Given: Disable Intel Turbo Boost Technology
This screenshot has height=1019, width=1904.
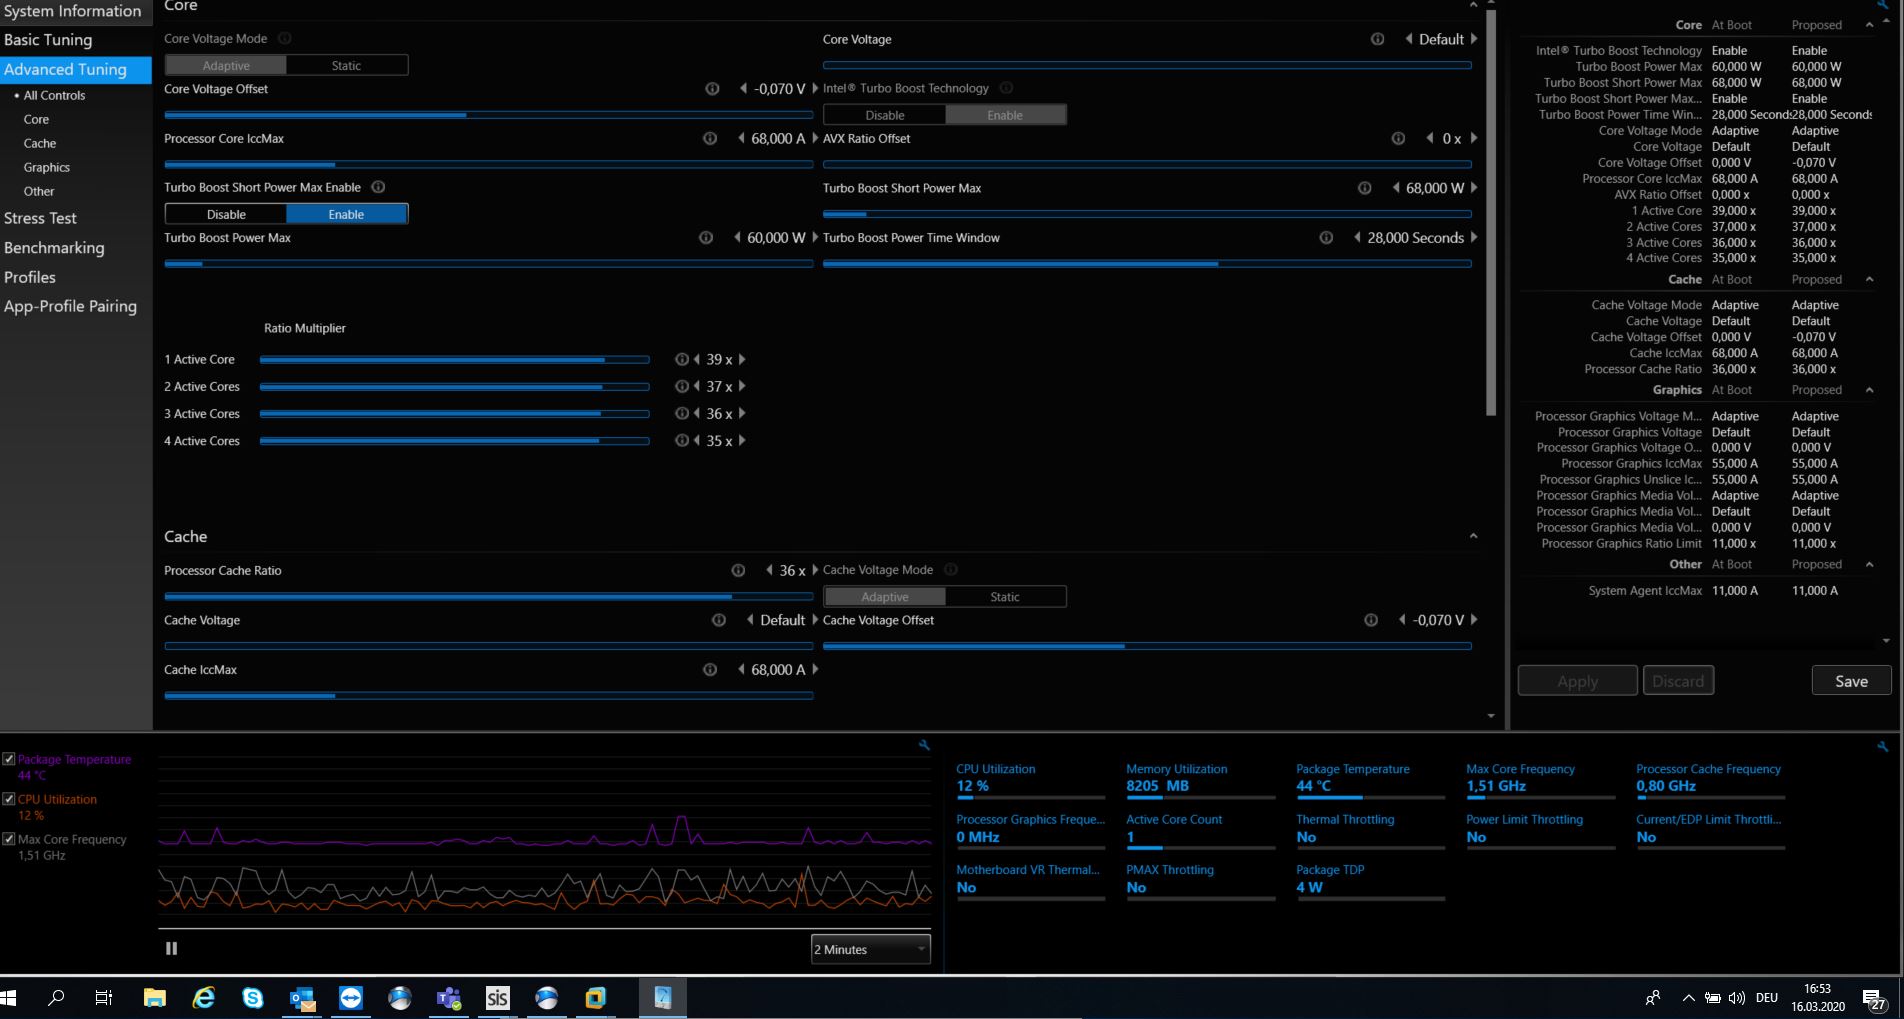Looking at the screenshot, I should [x=885, y=115].
